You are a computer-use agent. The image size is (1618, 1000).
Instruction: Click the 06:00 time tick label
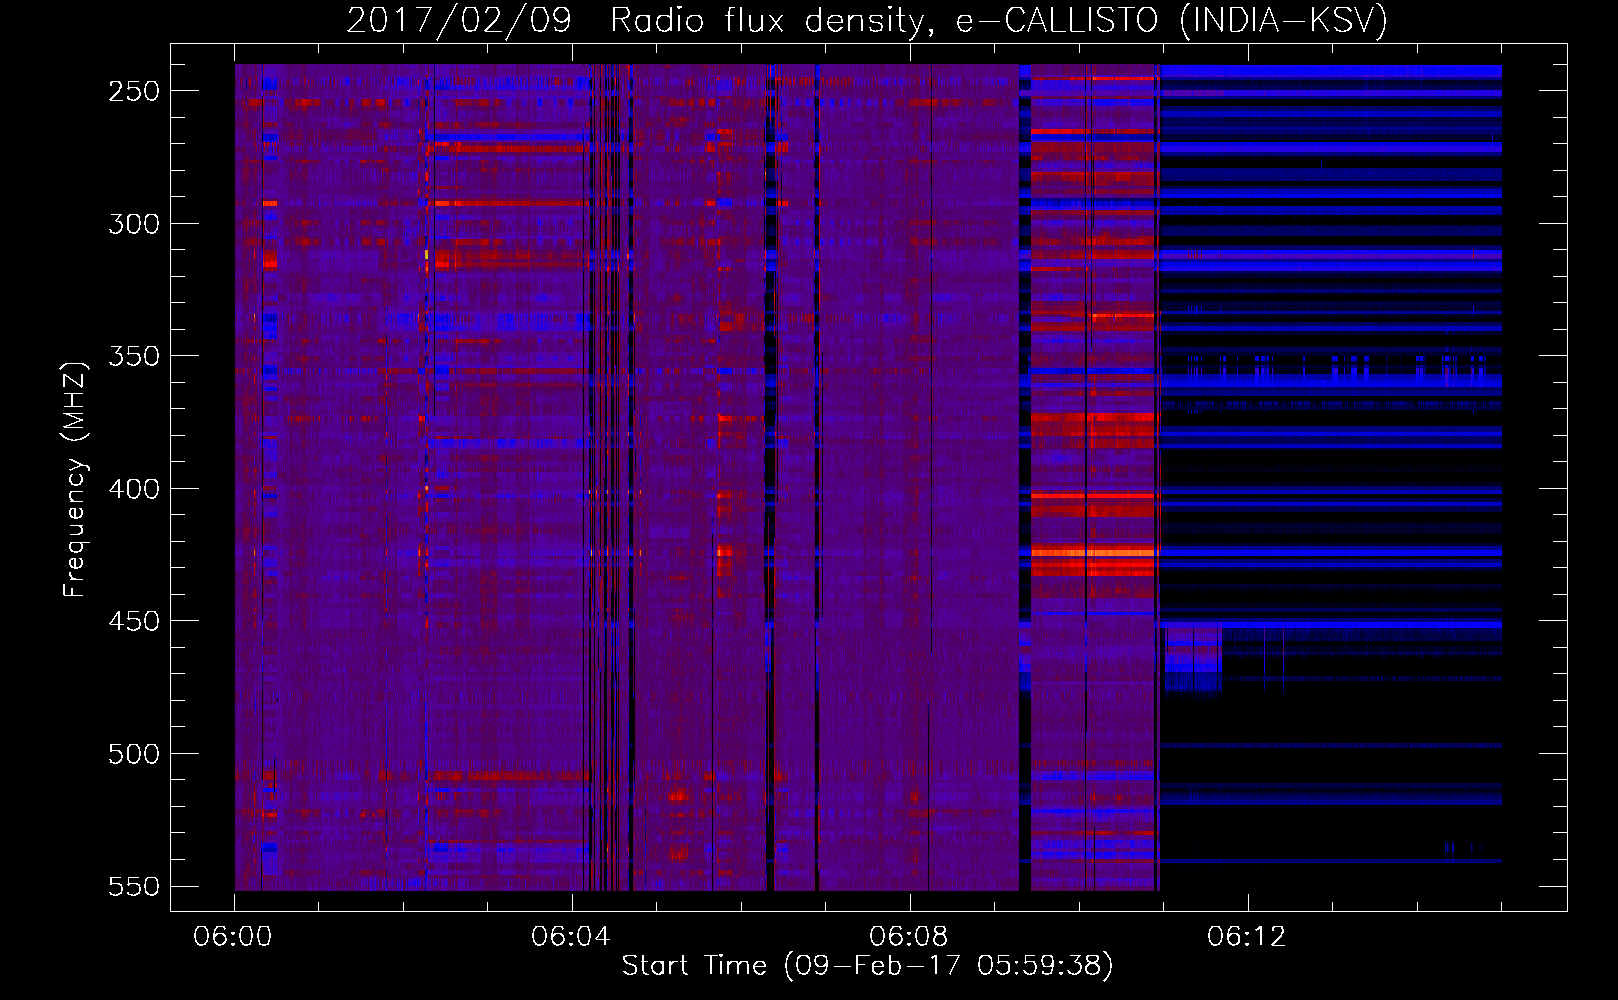[233, 937]
